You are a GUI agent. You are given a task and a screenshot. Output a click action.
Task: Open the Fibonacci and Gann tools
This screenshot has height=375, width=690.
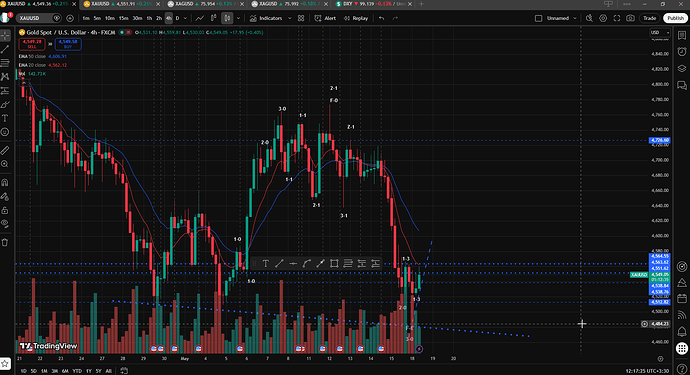(x=5, y=63)
